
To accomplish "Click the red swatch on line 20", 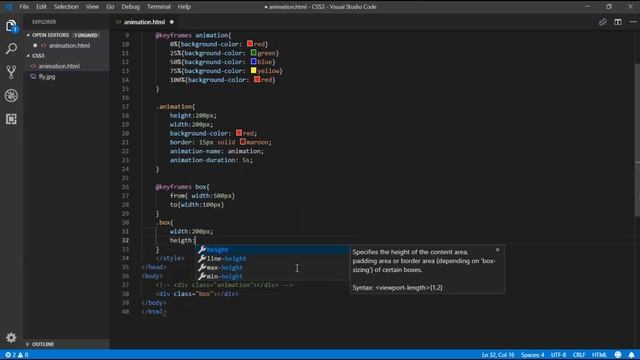I will pos(239,133).
